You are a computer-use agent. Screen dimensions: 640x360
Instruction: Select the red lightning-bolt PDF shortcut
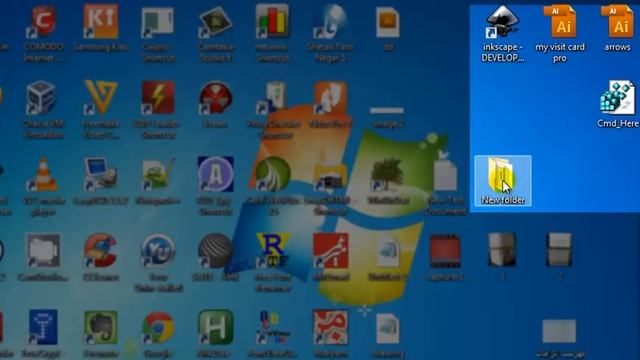pos(158,109)
